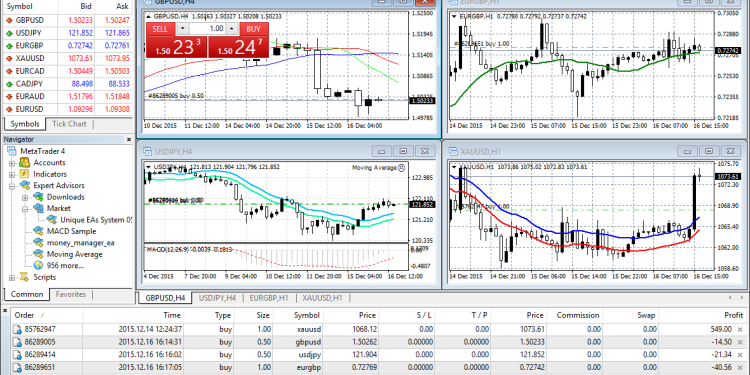Screen dimensions: 750x375
Task: Hide the one-click trading panel on GBPUSD chart
Action: (x=148, y=16)
